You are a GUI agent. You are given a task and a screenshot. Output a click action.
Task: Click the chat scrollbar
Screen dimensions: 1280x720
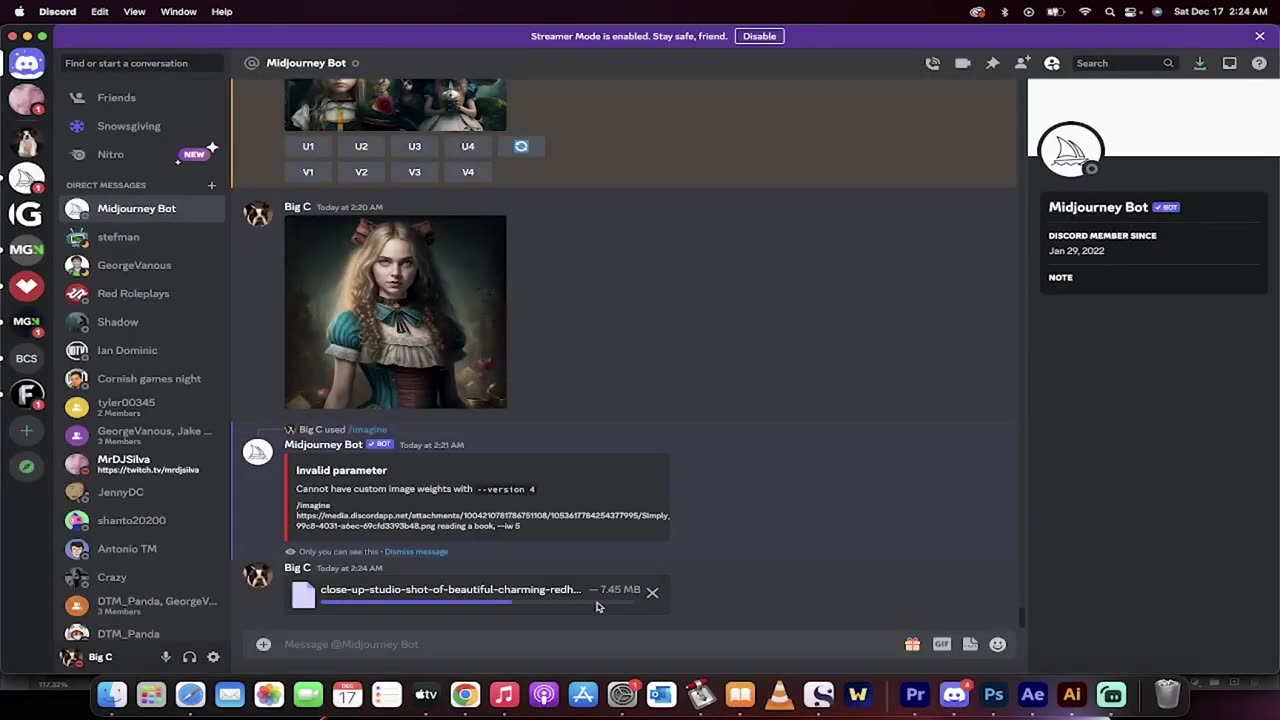[x=1021, y=618]
